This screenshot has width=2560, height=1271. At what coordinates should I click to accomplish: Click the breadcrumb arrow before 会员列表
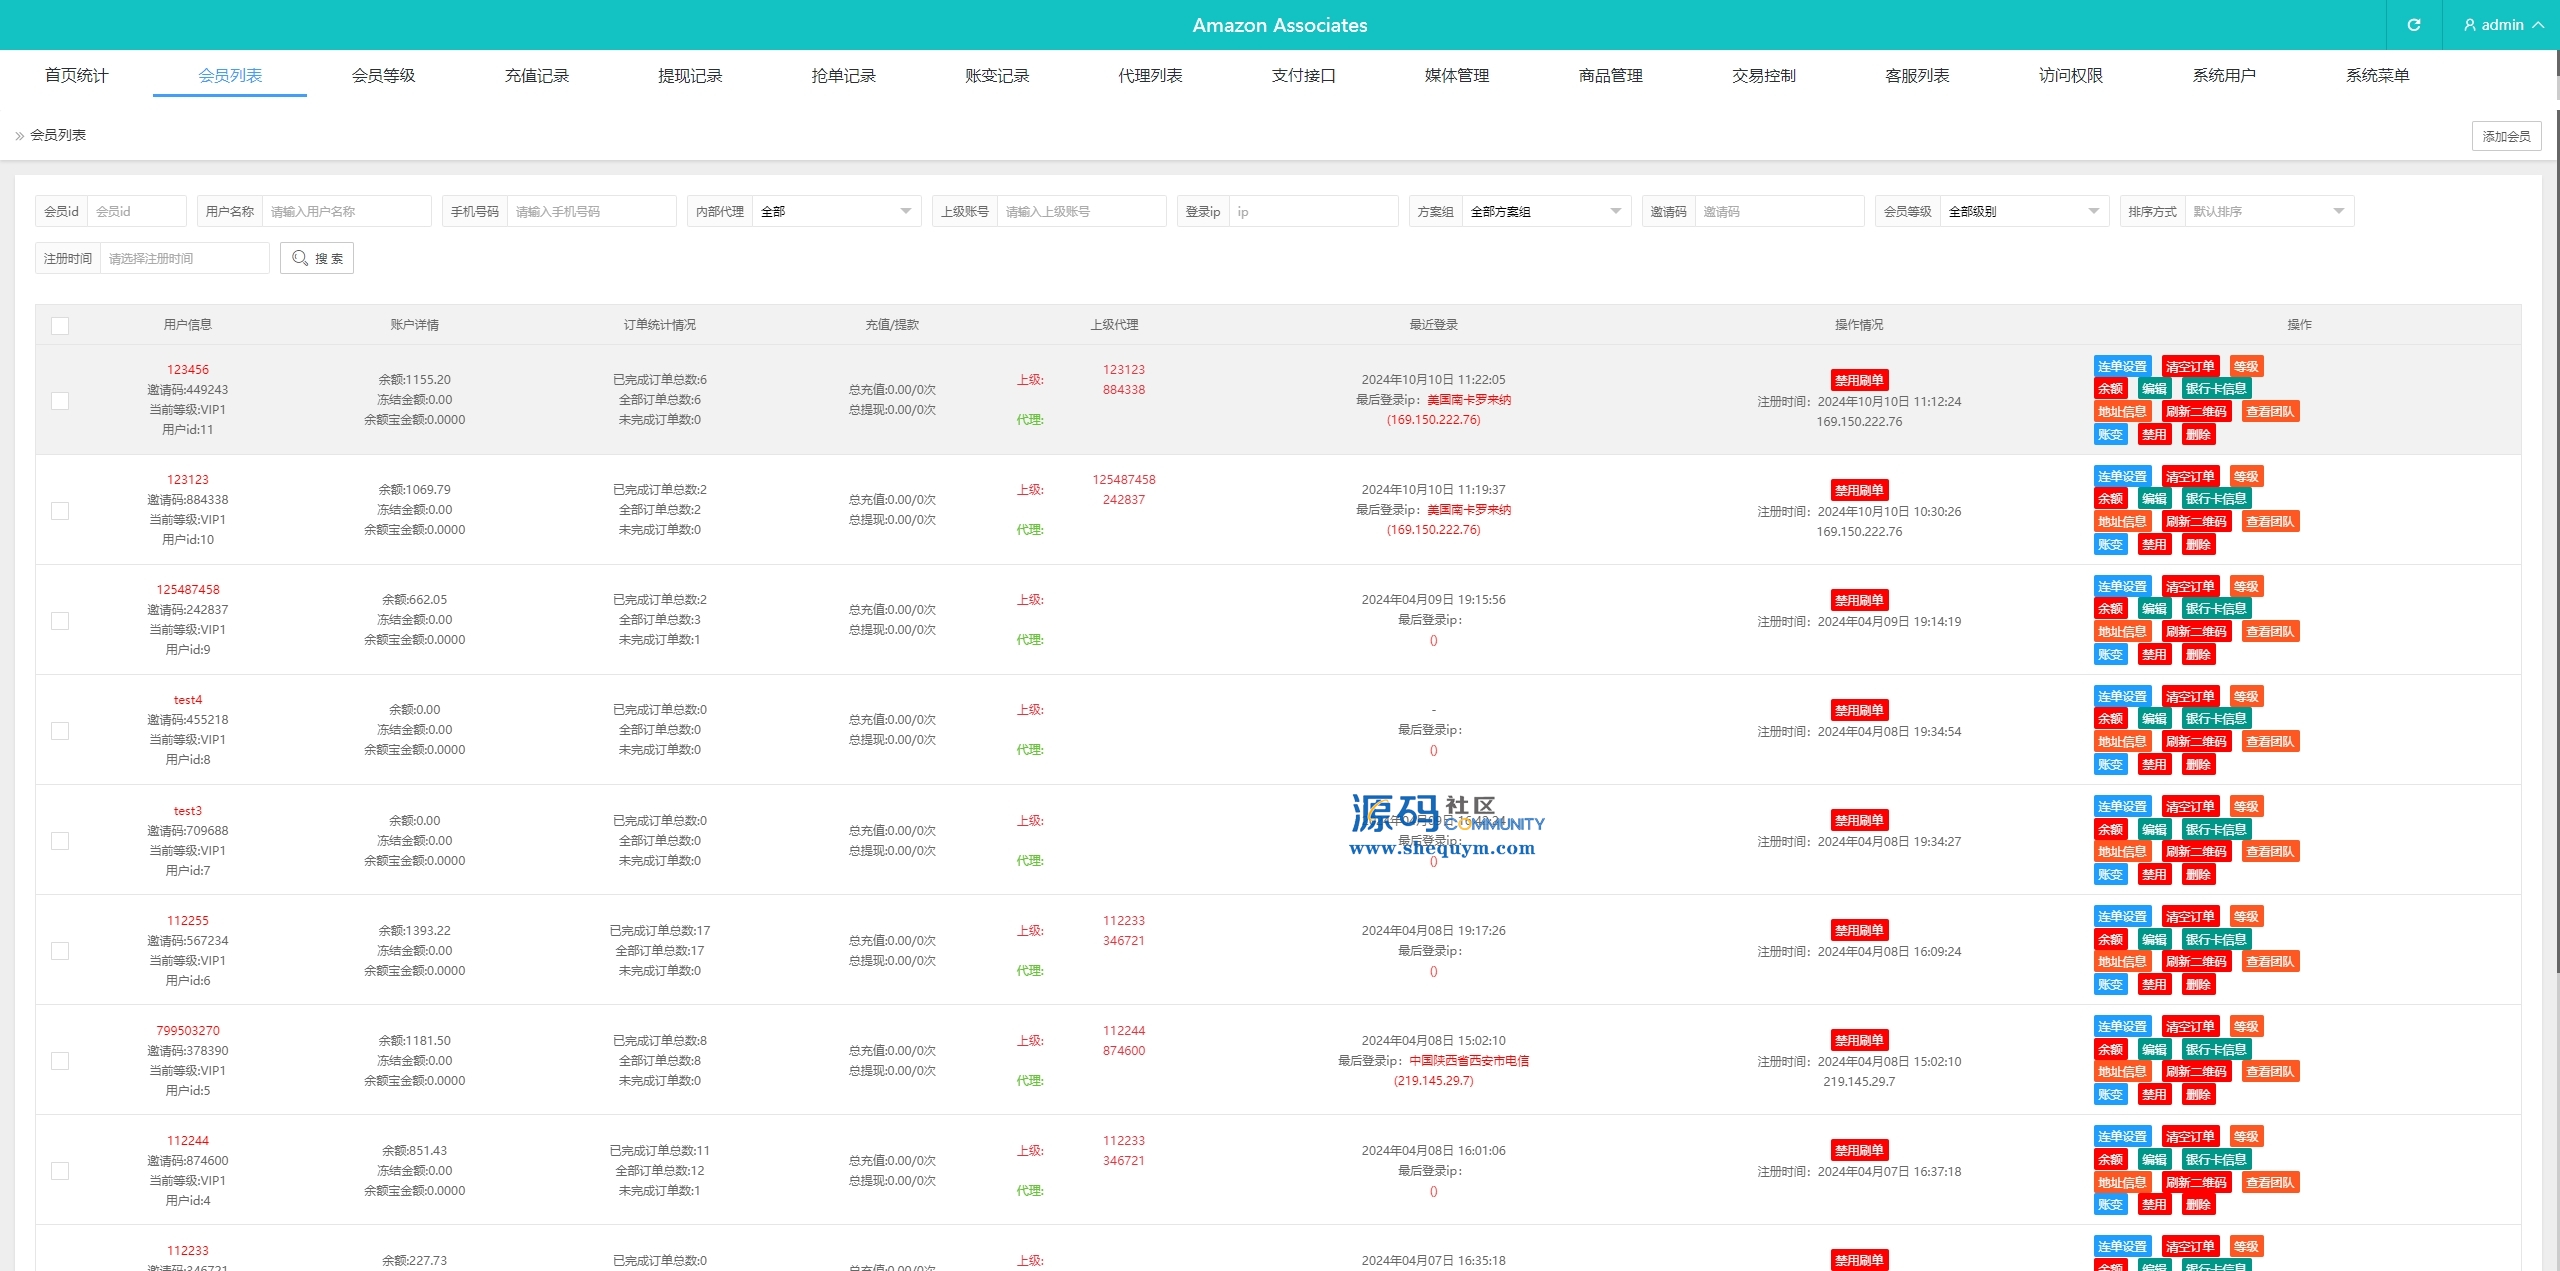(x=19, y=136)
